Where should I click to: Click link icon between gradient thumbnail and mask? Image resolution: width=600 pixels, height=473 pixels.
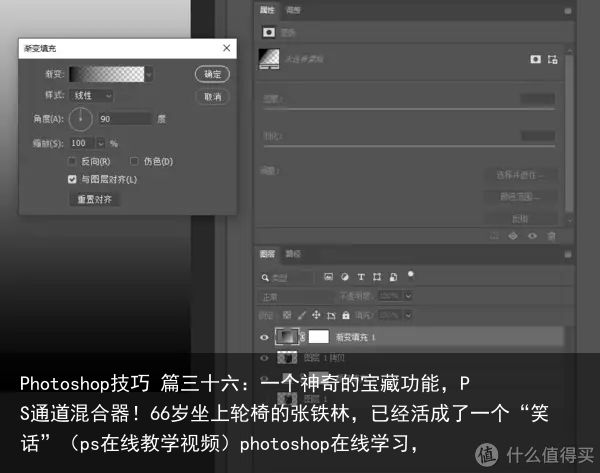click(x=303, y=337)
